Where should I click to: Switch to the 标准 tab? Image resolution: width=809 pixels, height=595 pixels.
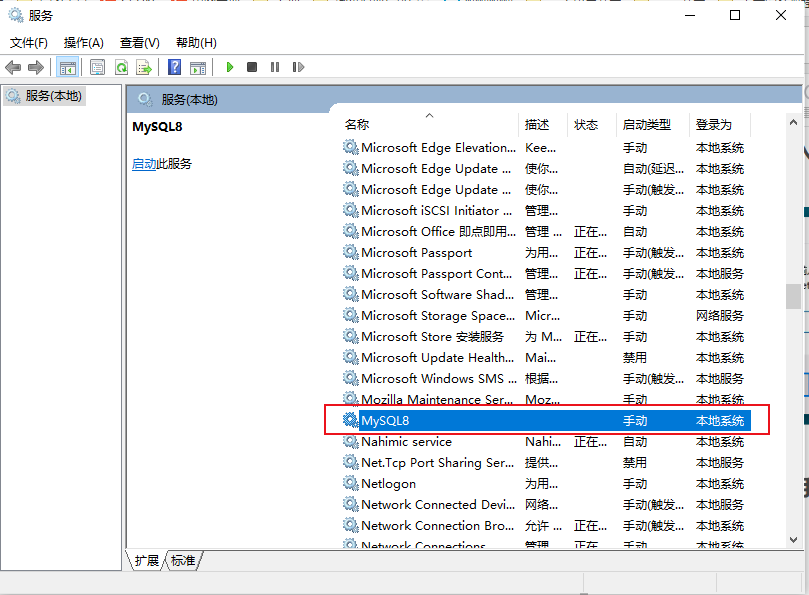point(183,560)
